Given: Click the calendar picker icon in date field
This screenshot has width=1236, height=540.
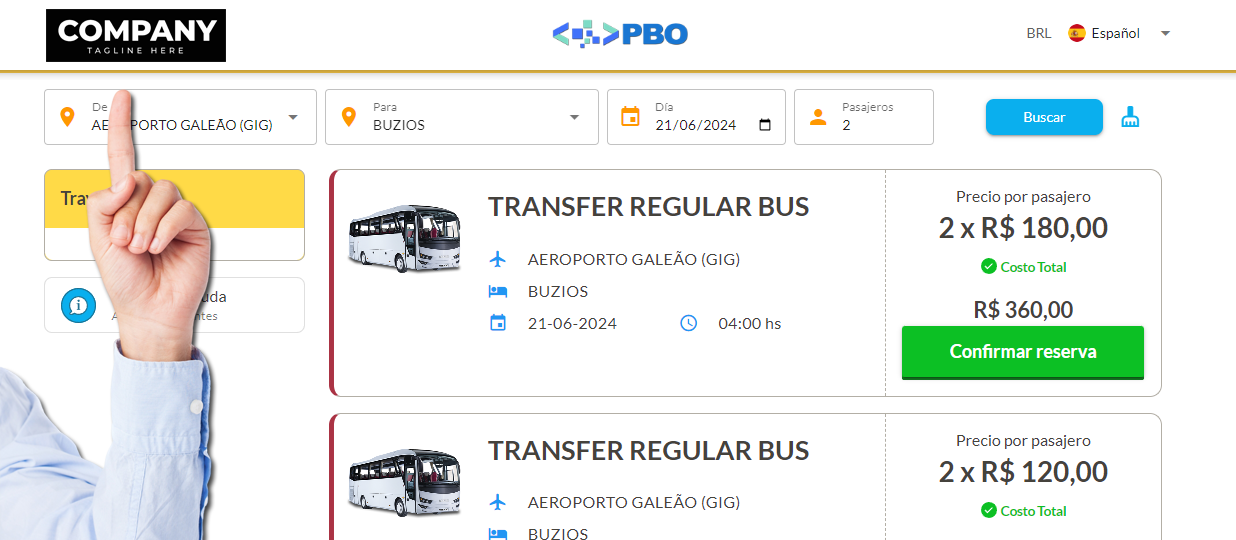Looking at the screenshot, I should pyautogui.click(x=765, y=125).
